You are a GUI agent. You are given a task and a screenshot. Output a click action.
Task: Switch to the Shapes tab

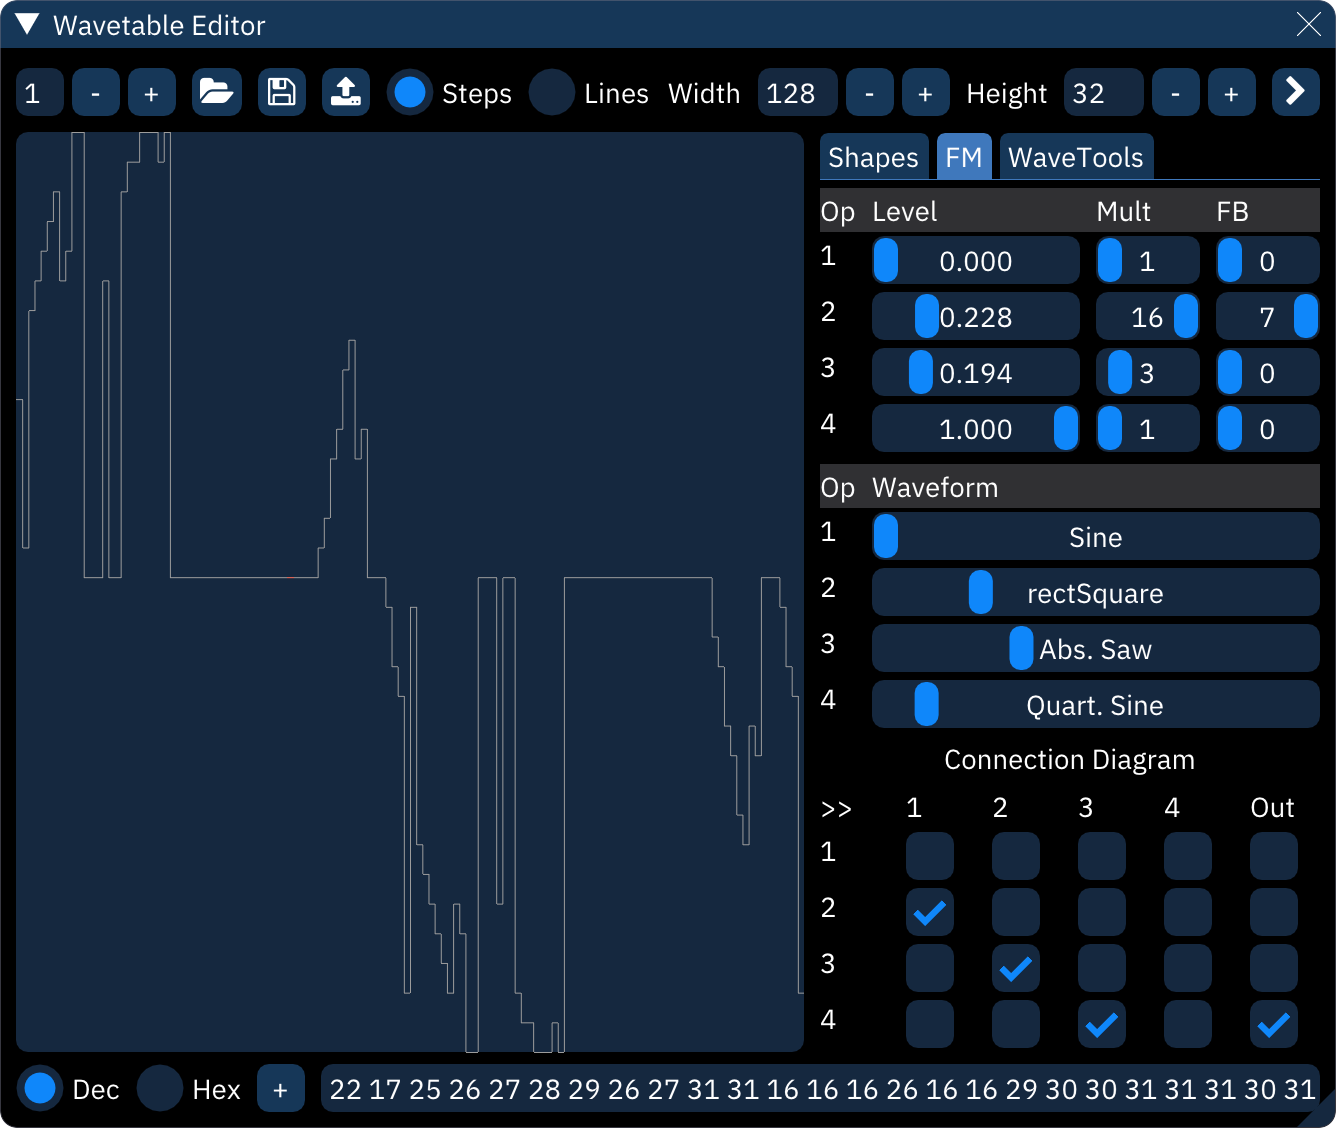pos(873,157)
